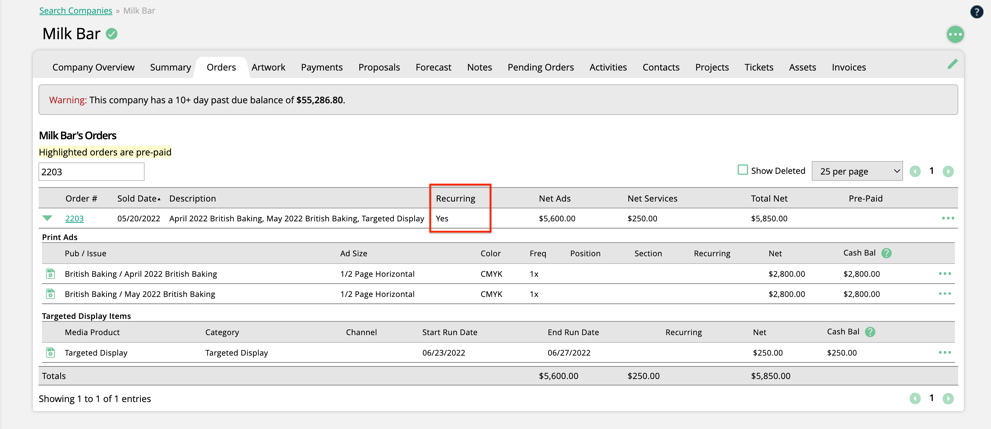Screen dimensions: 991x429
Task: Open document icon for May 2022 British Baking
Action: point(50,294)
